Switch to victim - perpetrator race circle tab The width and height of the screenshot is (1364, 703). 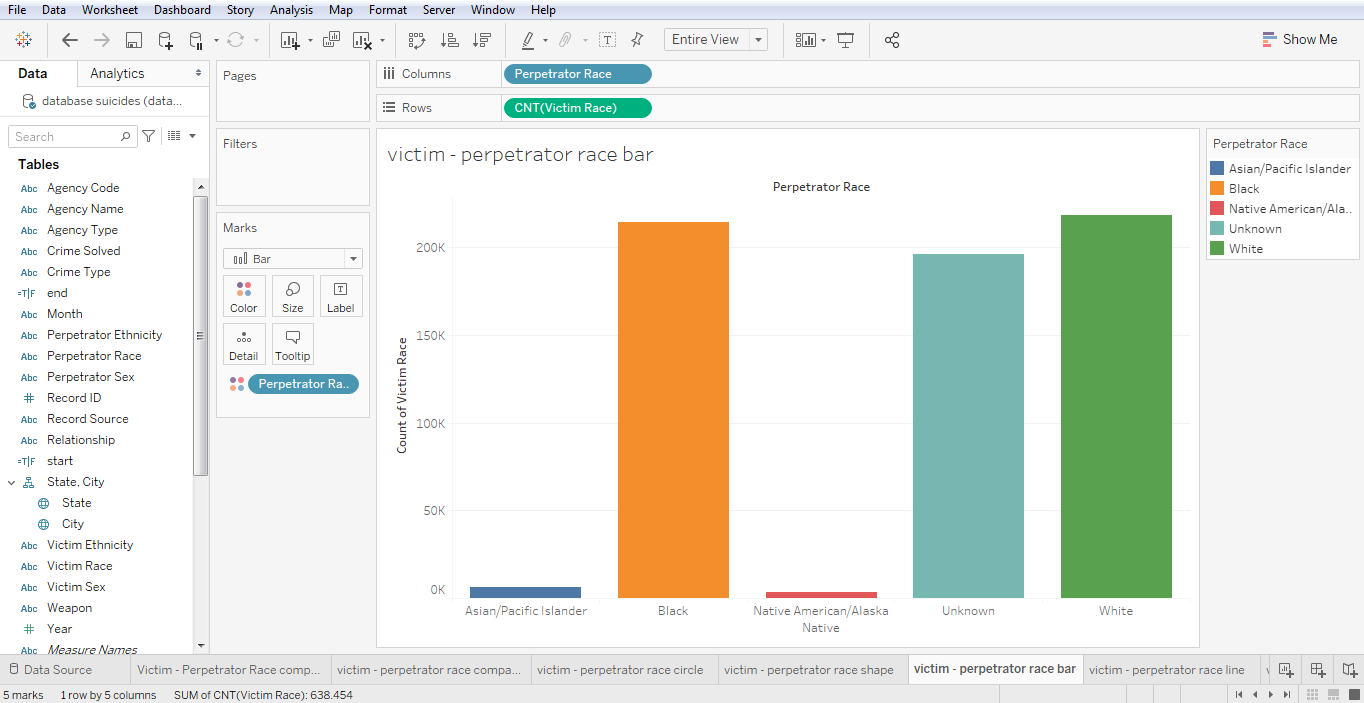pyautogui.click(x=619, y=670)
